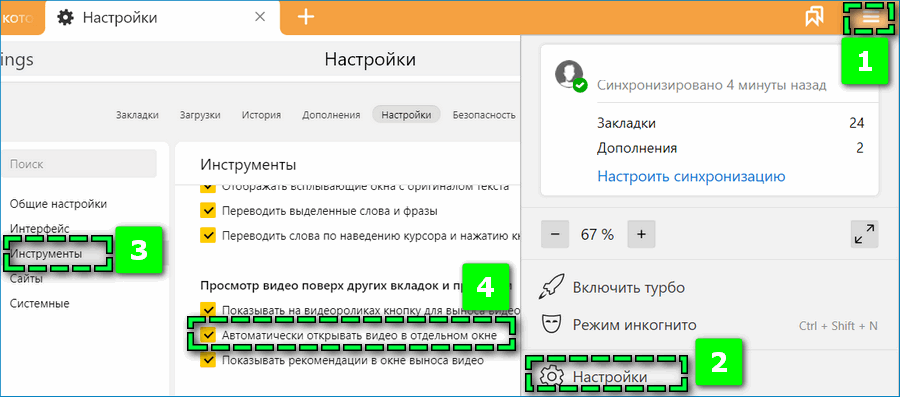
Task: Click the Закладки count row
Action: click(x=731, y=123)
